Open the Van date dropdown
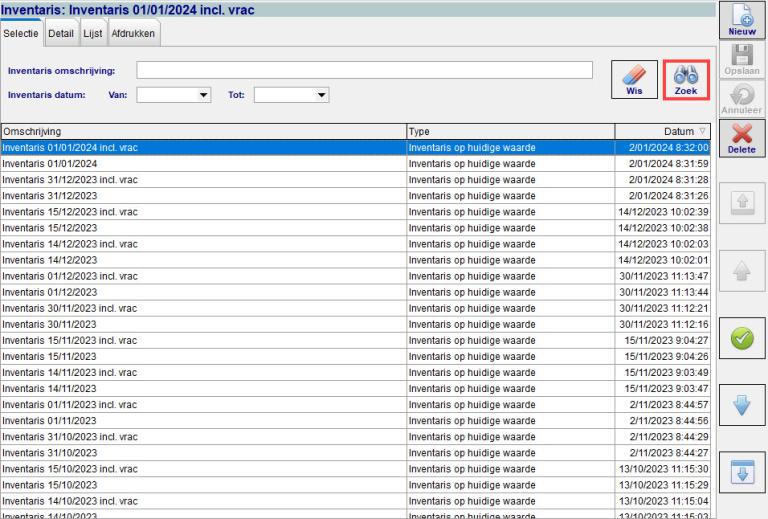This screenshot has width=768, height=519. (204, 96)
